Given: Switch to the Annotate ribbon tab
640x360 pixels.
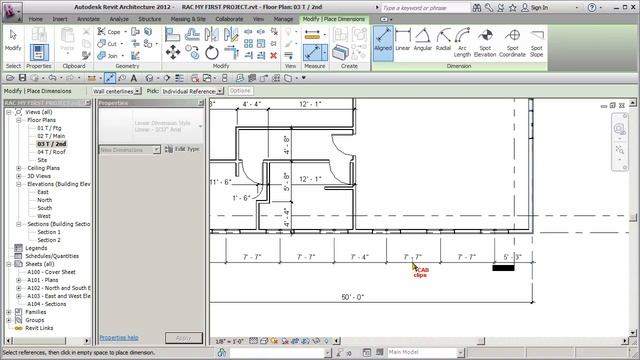Looking at the screenshot, I should 88,19.
